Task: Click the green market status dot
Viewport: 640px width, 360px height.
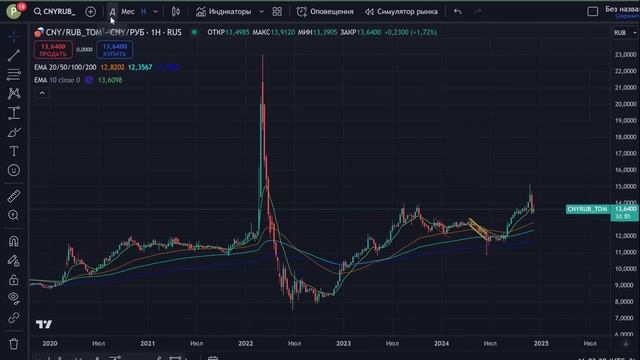Action: pyautogui.click(x=195, y=32)
